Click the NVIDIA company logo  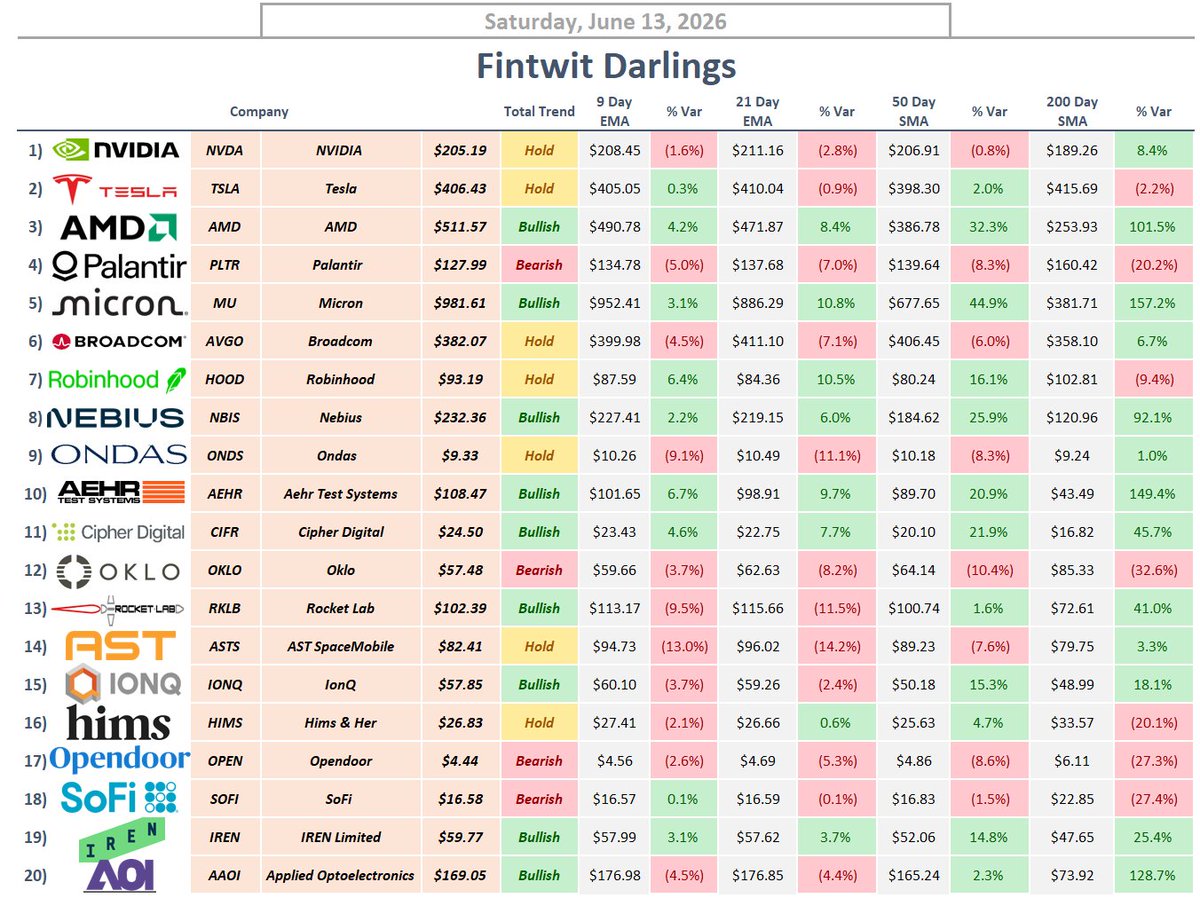click(x=116, y=150)
